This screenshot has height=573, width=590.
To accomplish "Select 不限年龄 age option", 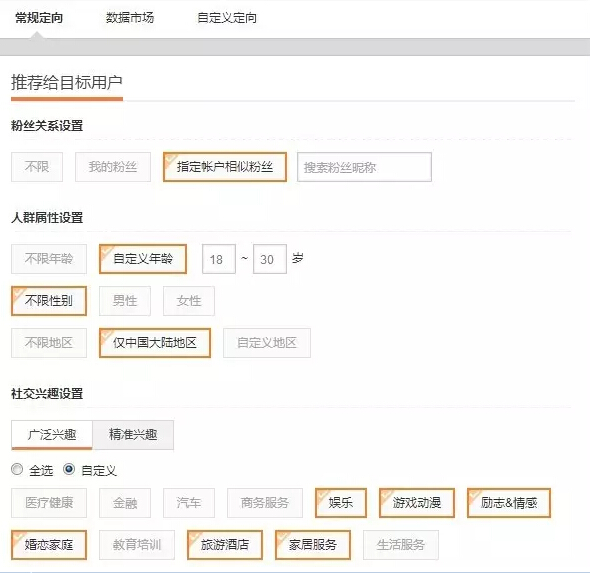I will (x=49, y=259).
